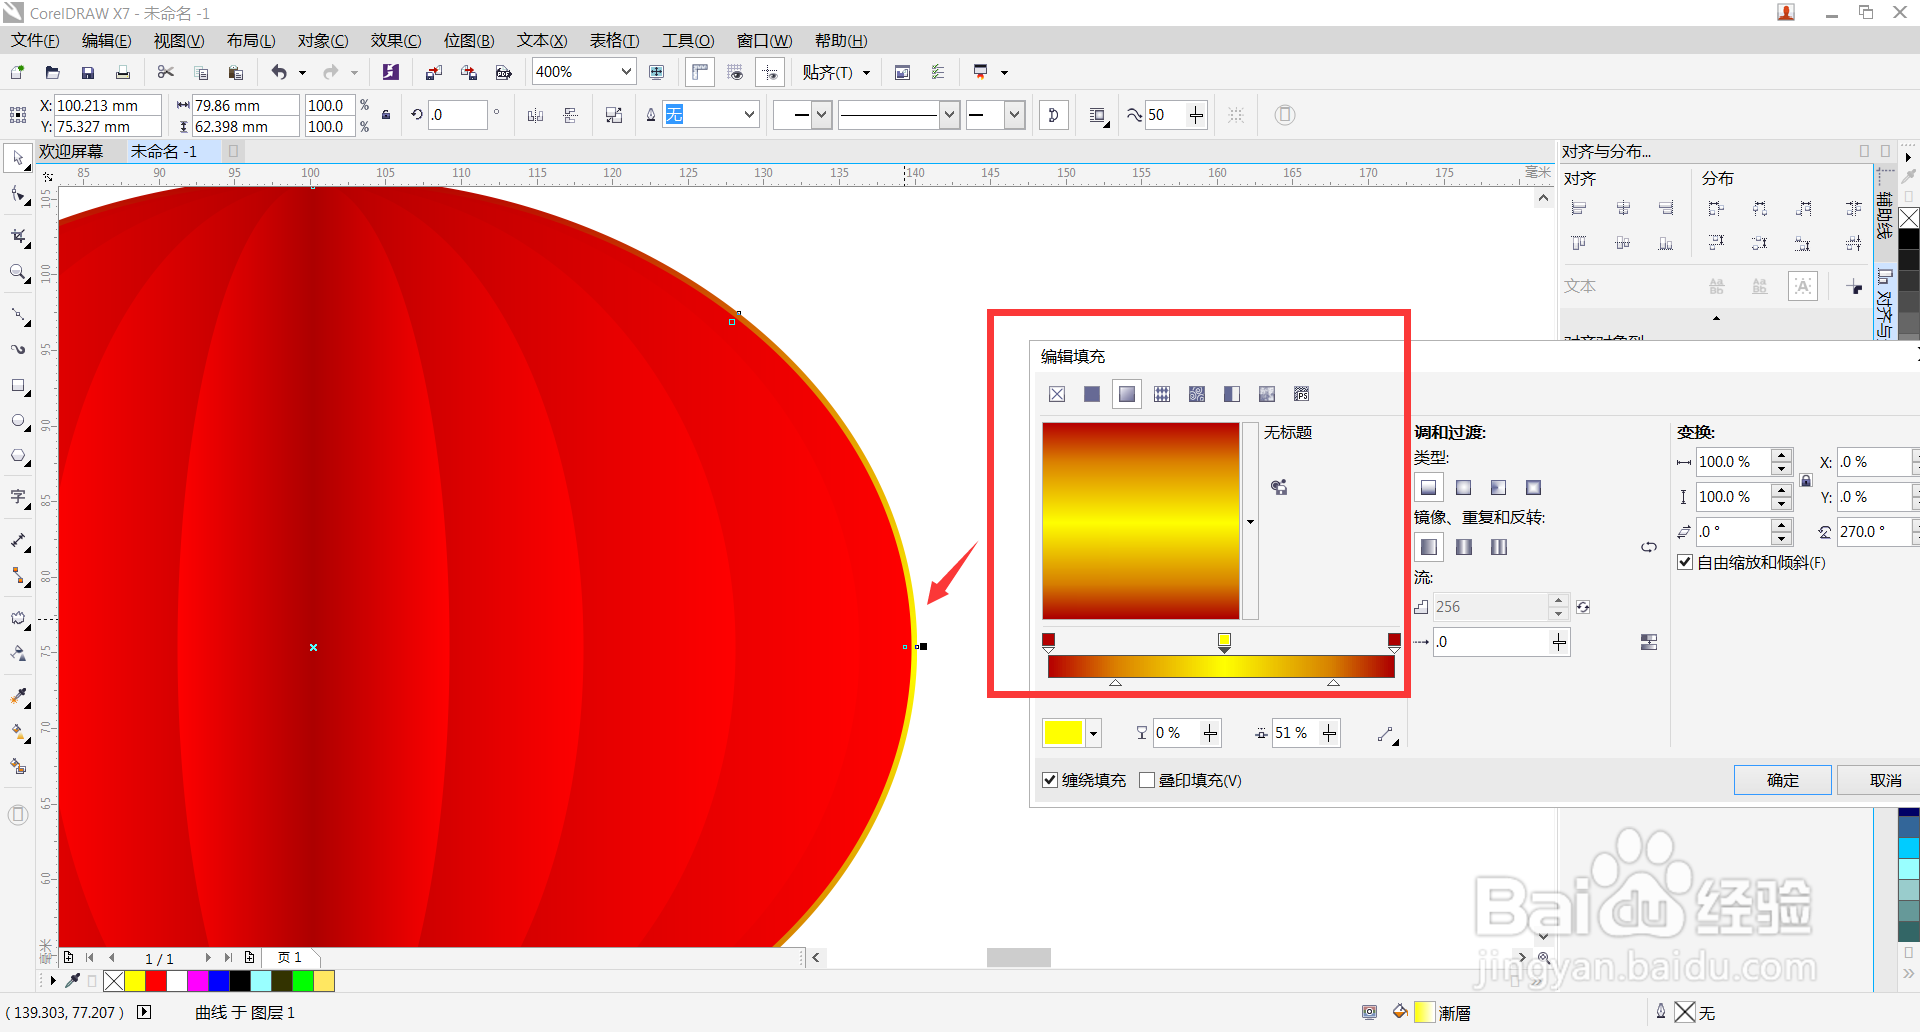Click the fill rotation 270.0° field

(1875, 532)
